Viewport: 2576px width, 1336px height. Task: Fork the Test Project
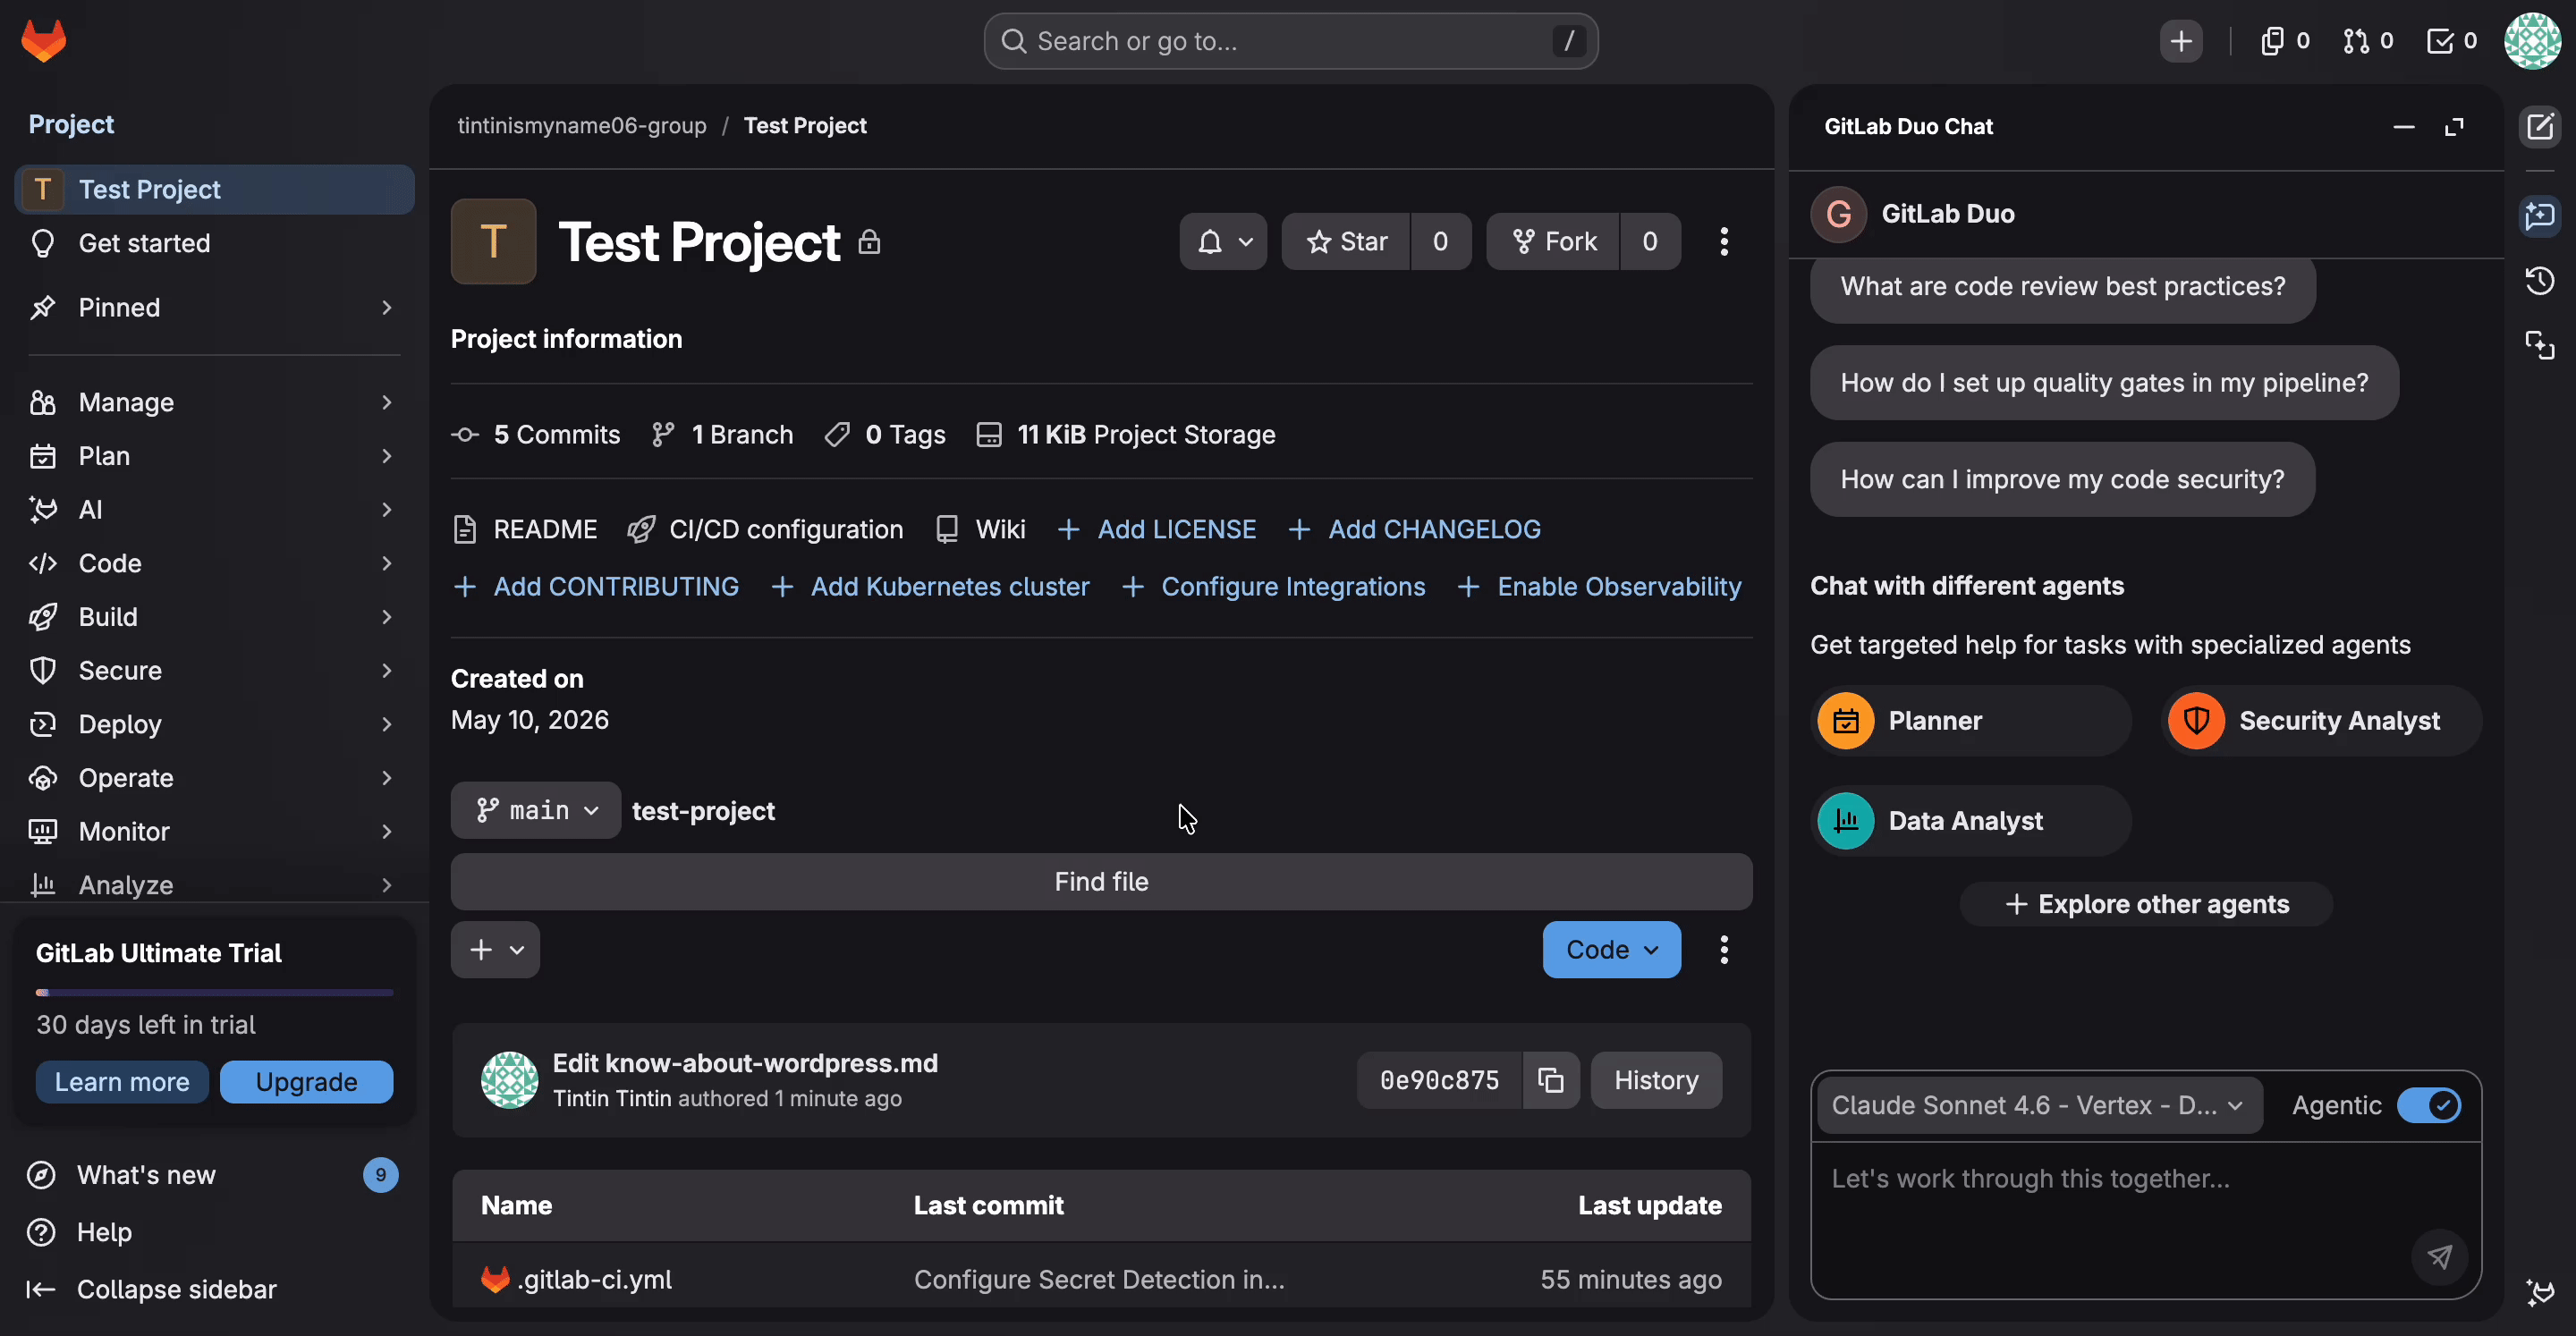[1553, 241]
